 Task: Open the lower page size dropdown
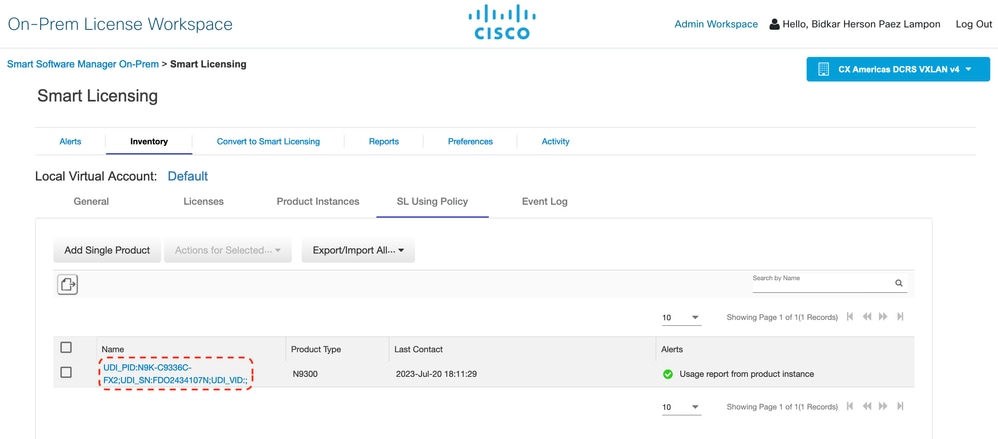681,407
